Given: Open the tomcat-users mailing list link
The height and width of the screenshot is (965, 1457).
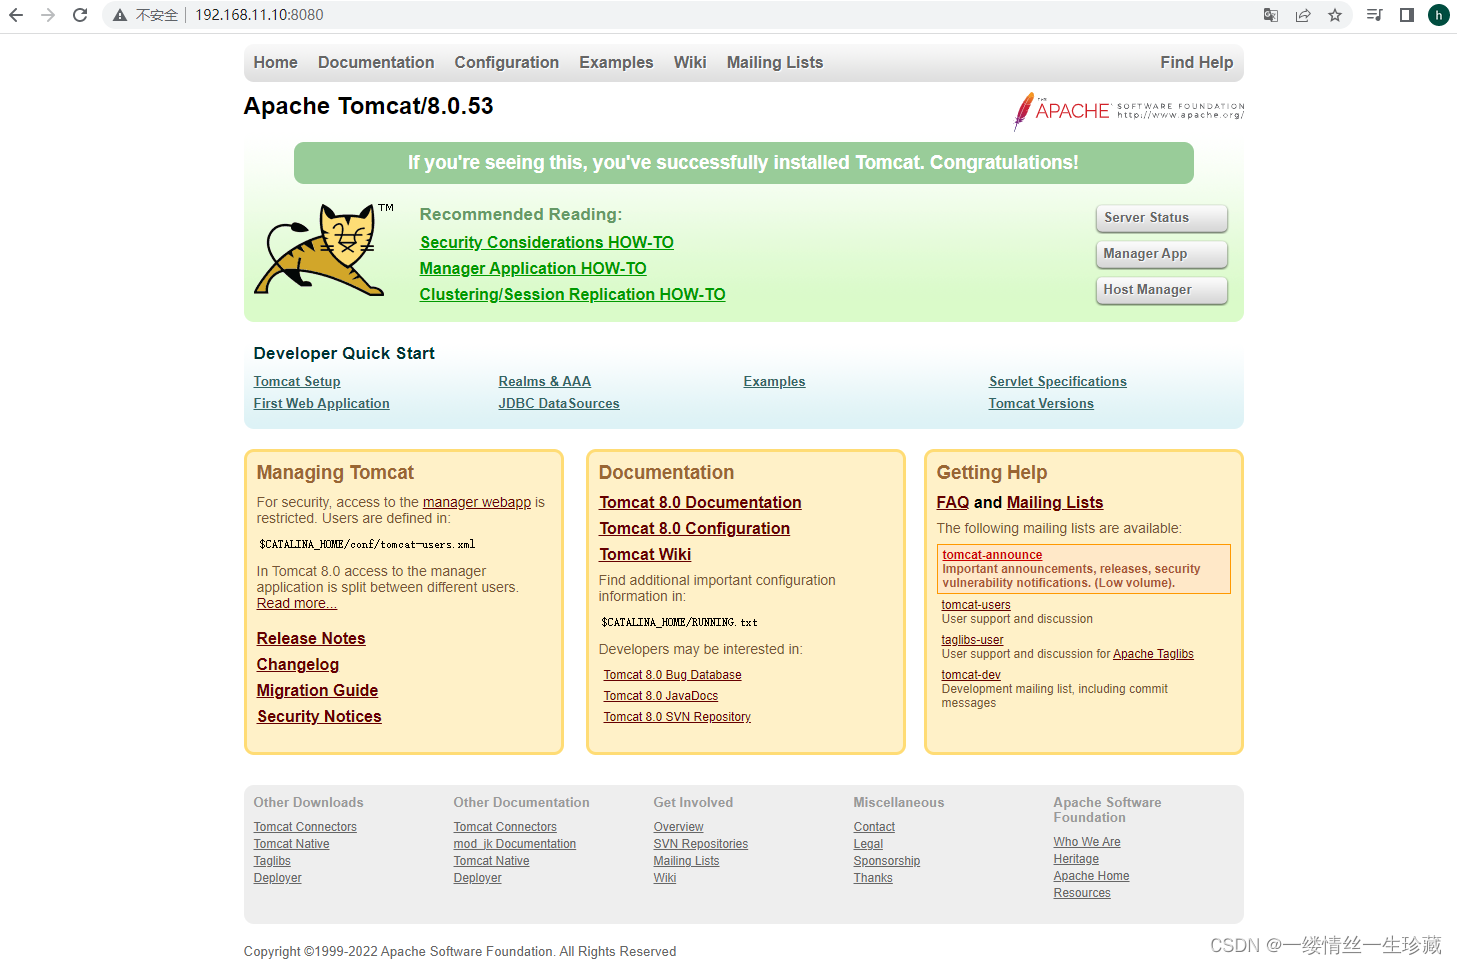Looking at the screenshot, I should pos(976,605).
